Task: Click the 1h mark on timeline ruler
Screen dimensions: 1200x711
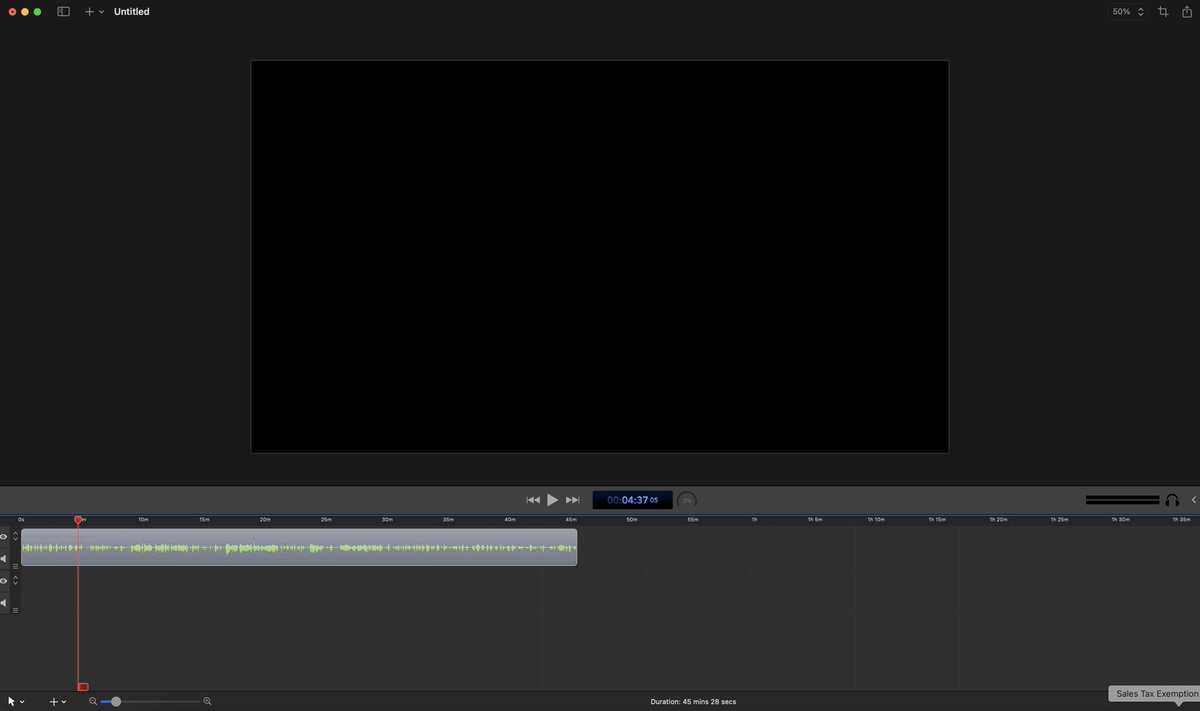Action: coord(755,520)
